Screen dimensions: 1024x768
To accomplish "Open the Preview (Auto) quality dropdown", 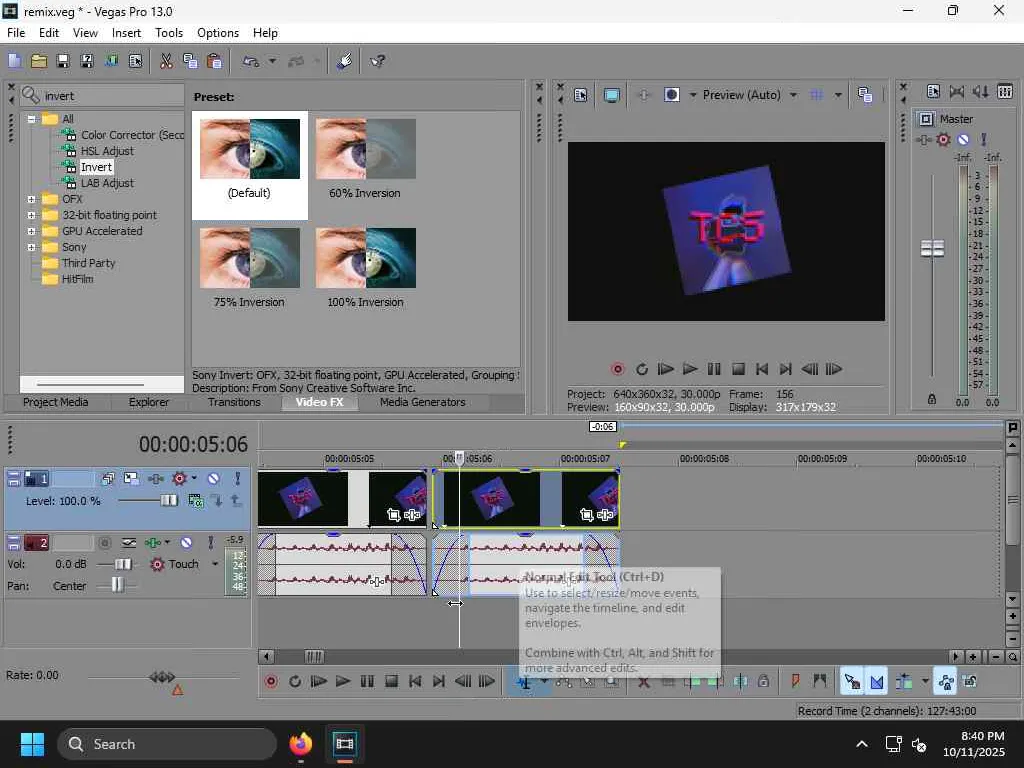I will [750, 95].
